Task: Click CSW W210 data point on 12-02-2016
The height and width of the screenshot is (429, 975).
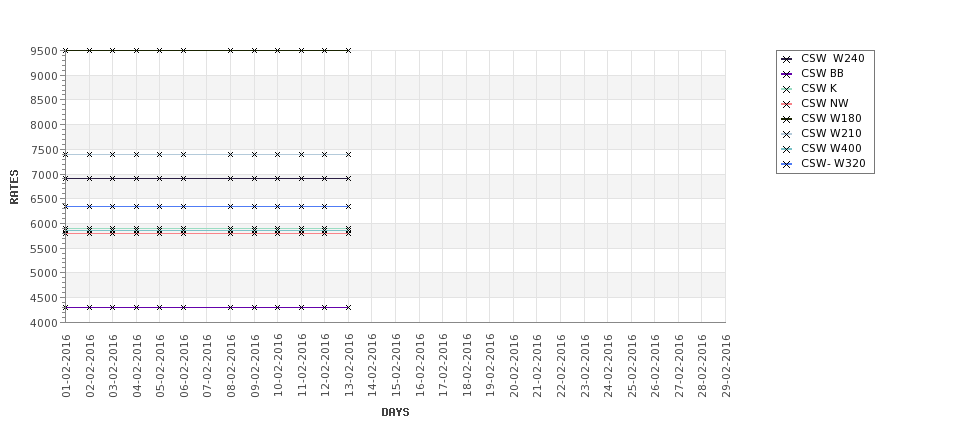Action: pyautogui.click(x=325, y=154)
